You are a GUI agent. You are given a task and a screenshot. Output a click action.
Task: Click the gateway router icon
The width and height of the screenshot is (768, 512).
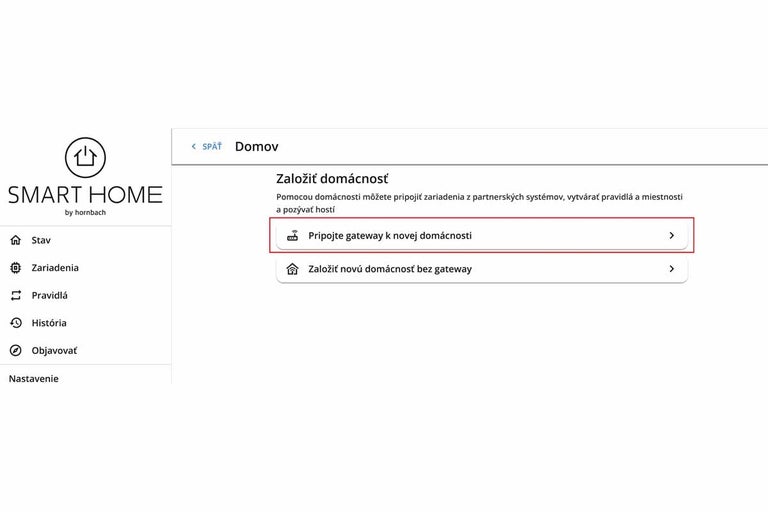(x=293, y=236)
